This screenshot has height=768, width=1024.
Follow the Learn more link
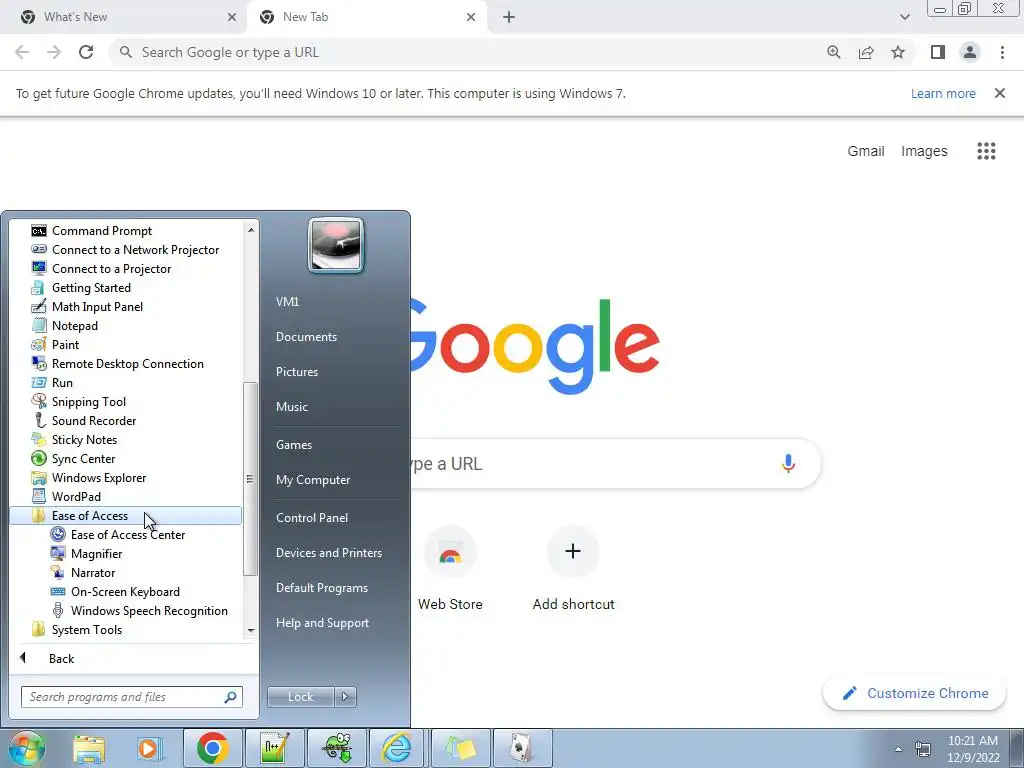click(943, 93)
